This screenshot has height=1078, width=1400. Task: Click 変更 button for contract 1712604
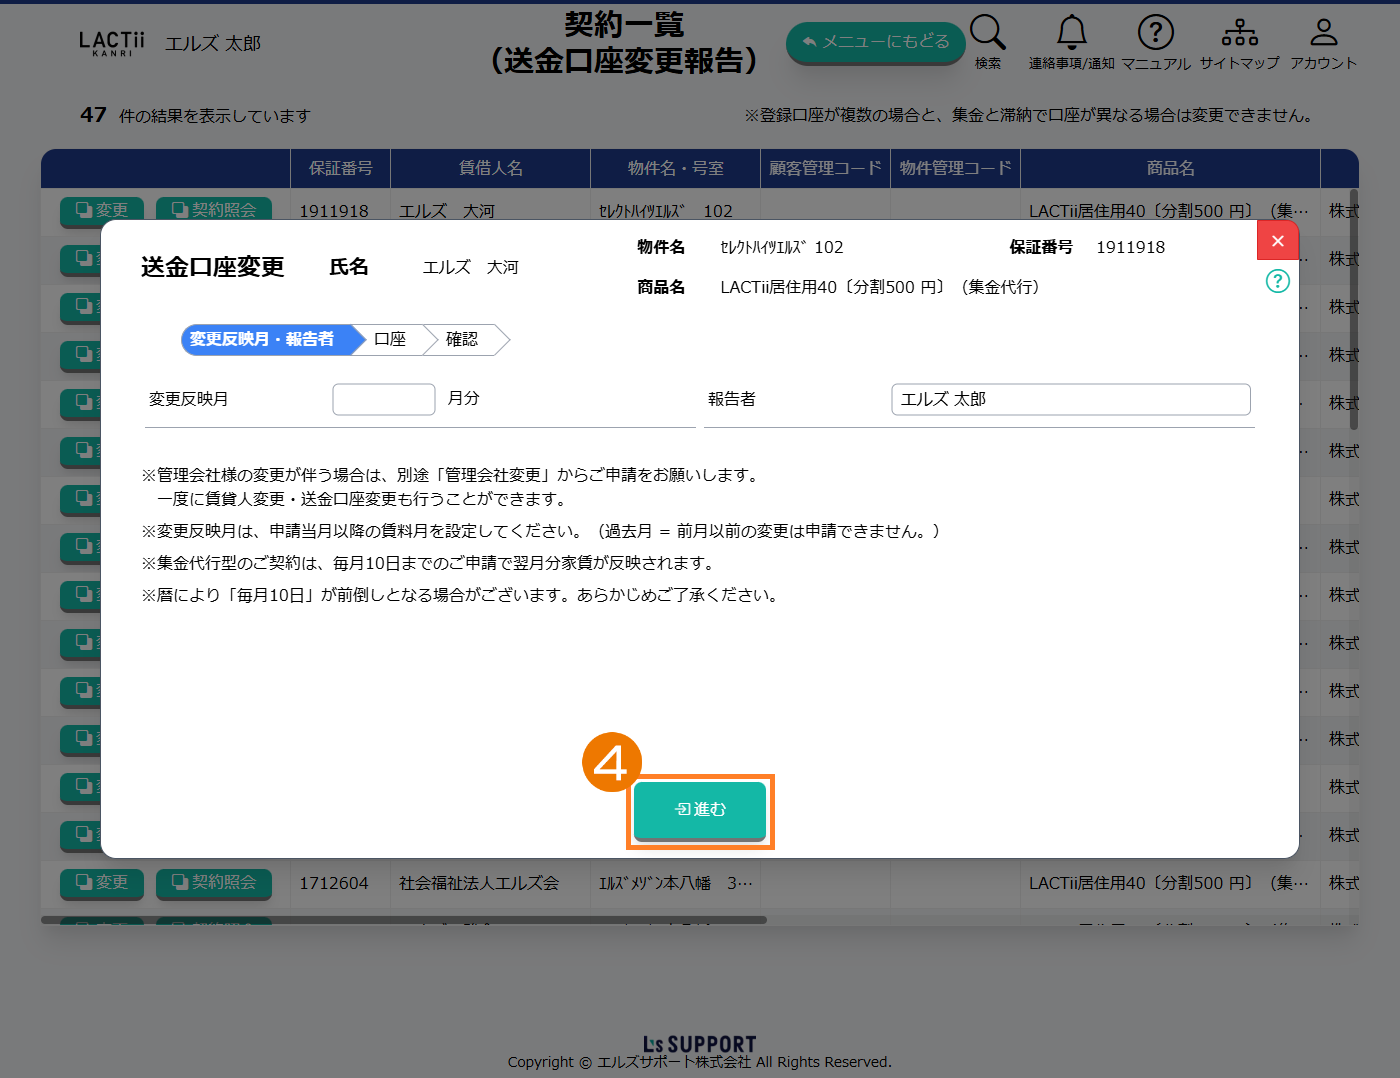coord(102,883)
